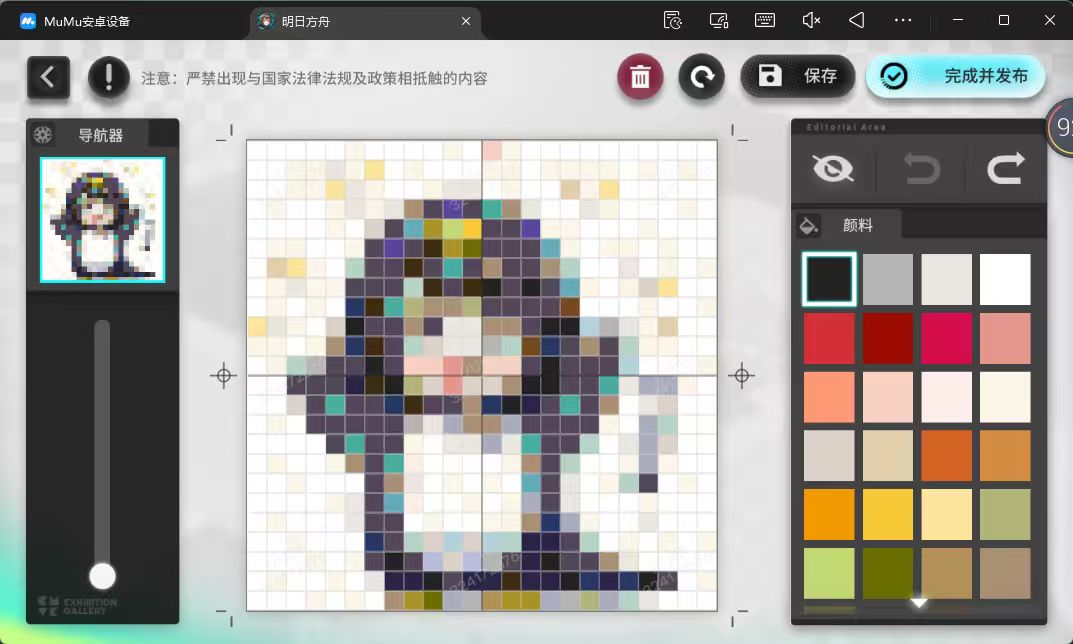
Task: Close the 明日方舟 tab
Action: coord(465,21)
